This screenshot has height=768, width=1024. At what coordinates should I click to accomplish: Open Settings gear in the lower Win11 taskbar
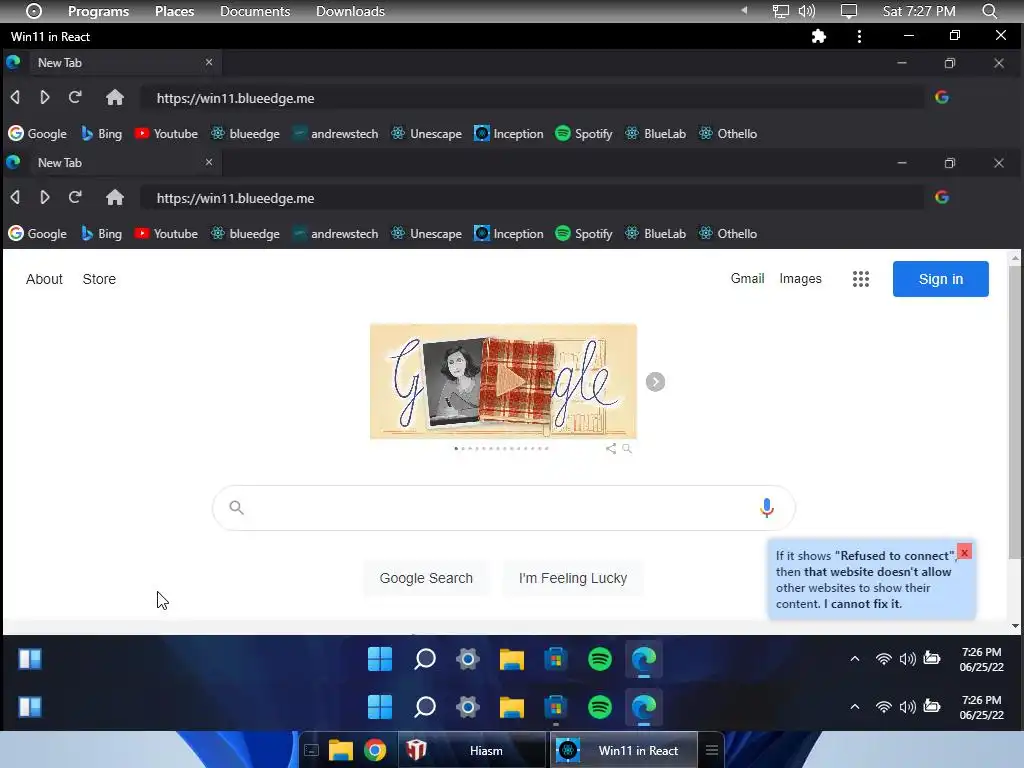click(x=468, y=707)
